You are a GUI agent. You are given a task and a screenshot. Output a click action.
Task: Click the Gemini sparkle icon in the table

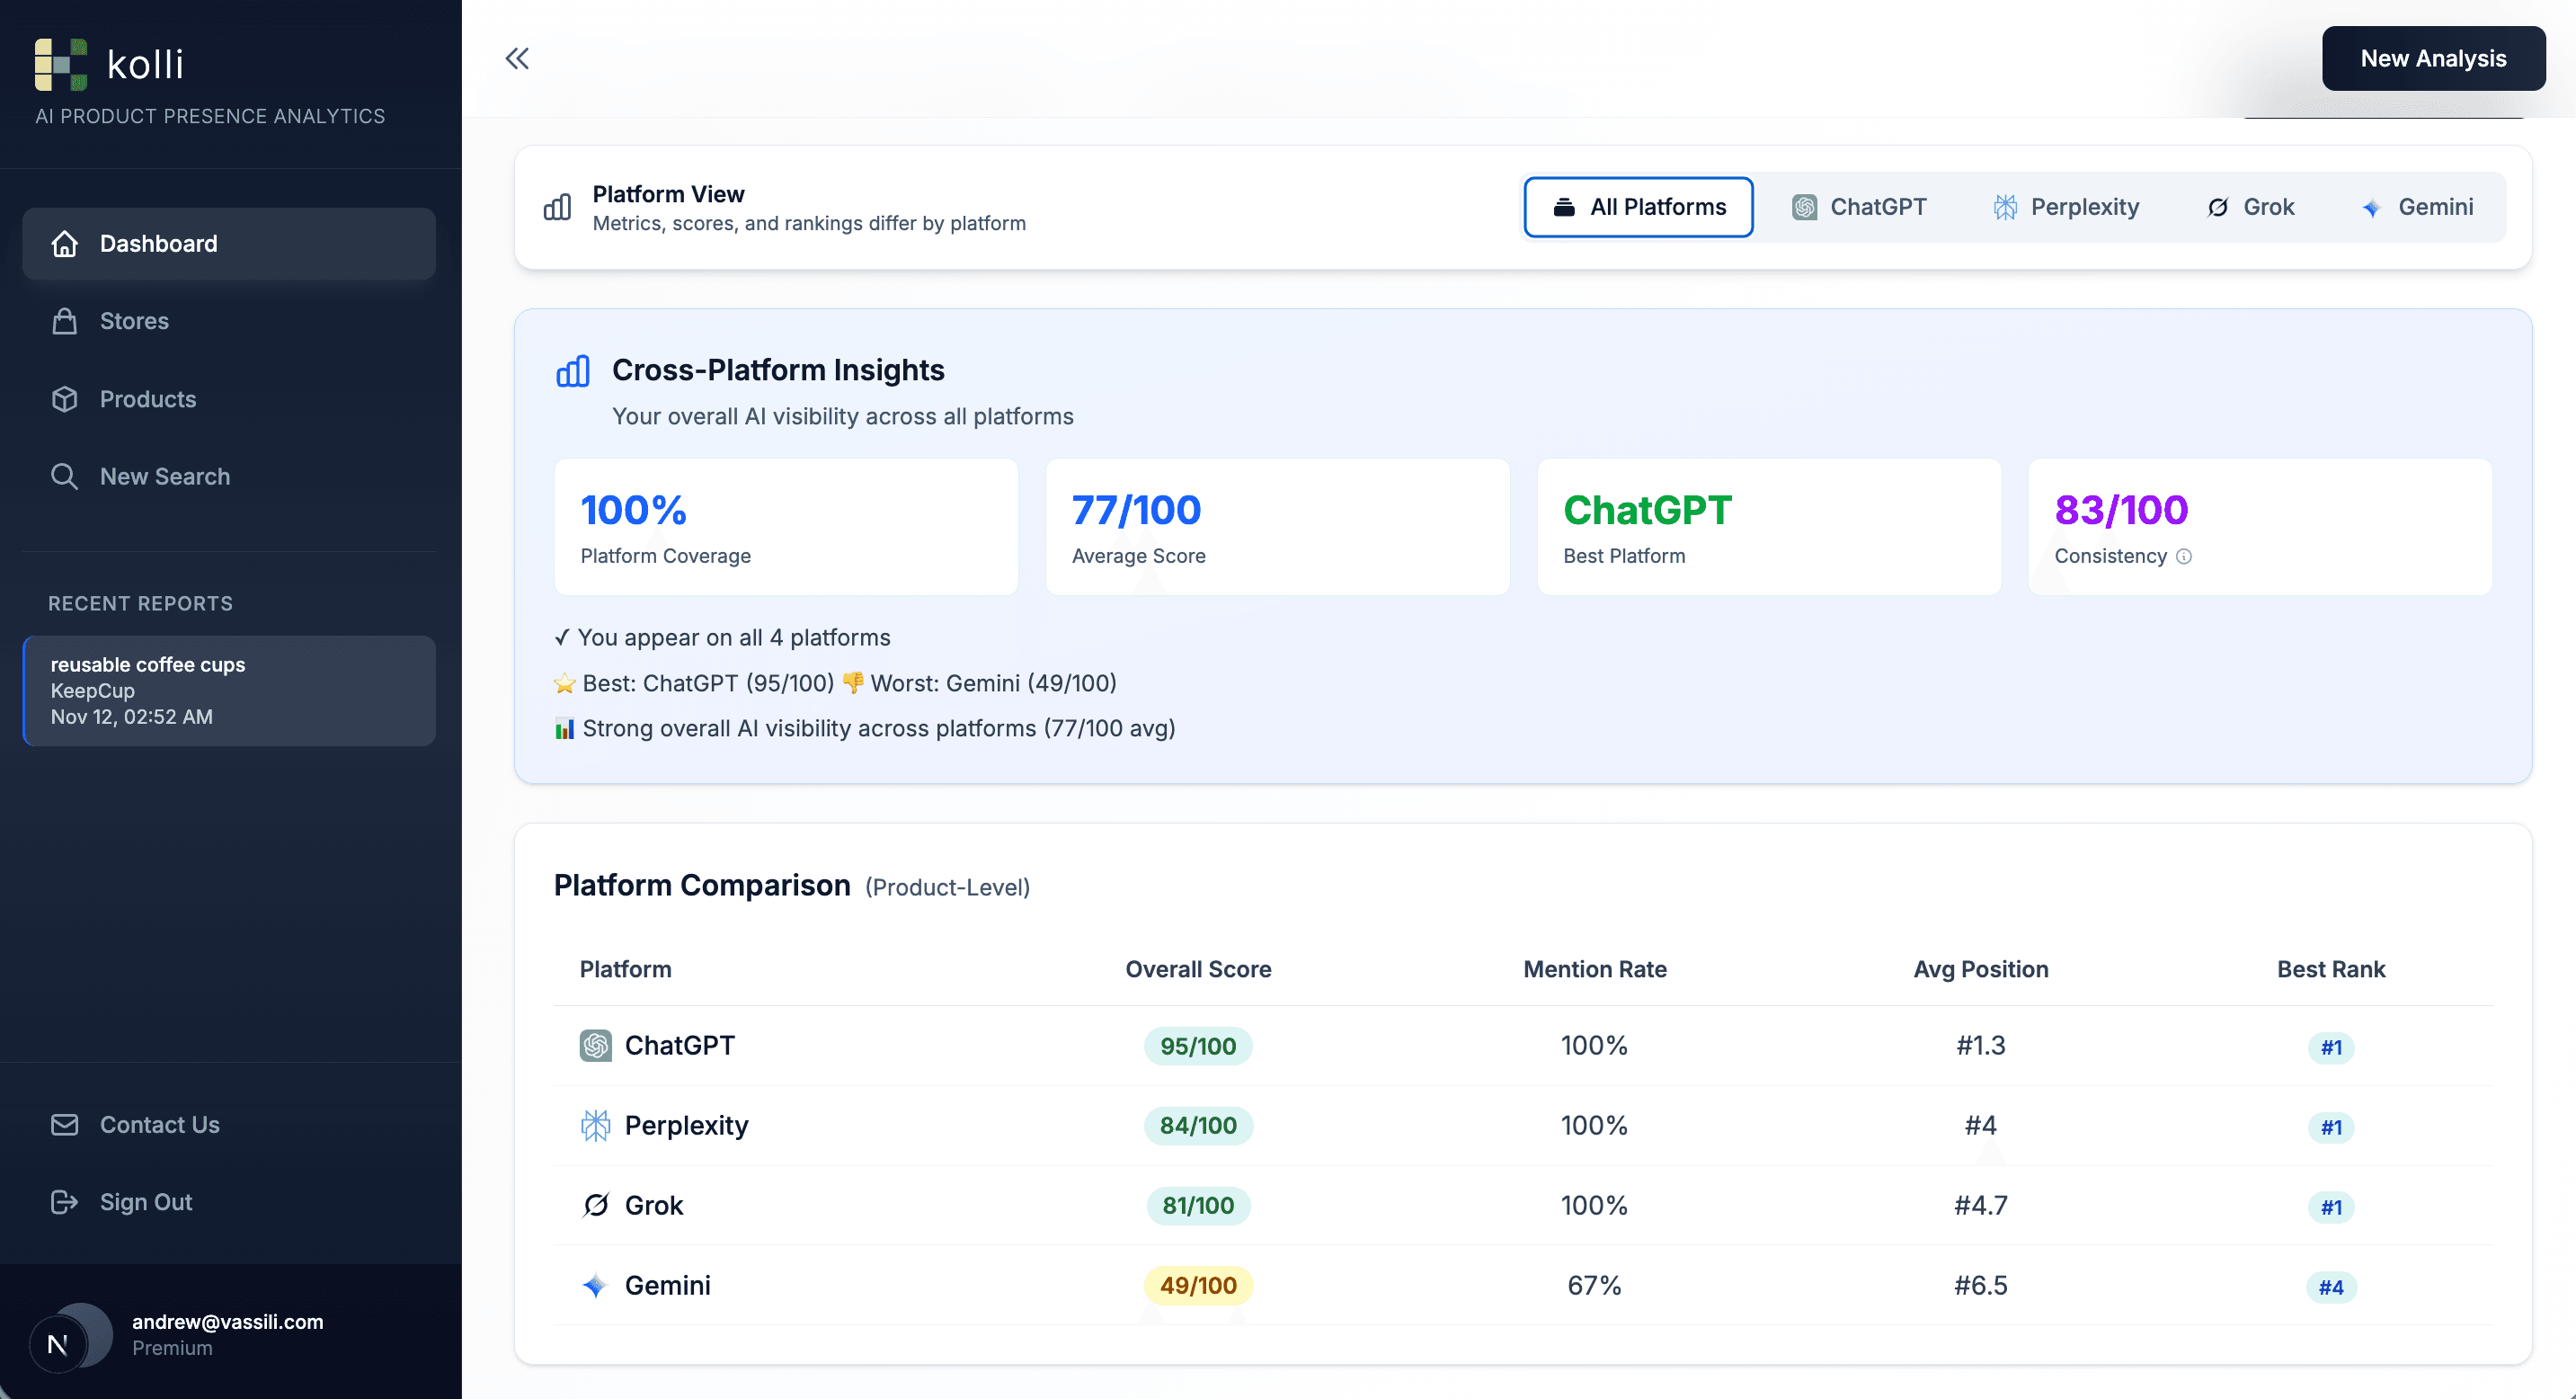594,1286
